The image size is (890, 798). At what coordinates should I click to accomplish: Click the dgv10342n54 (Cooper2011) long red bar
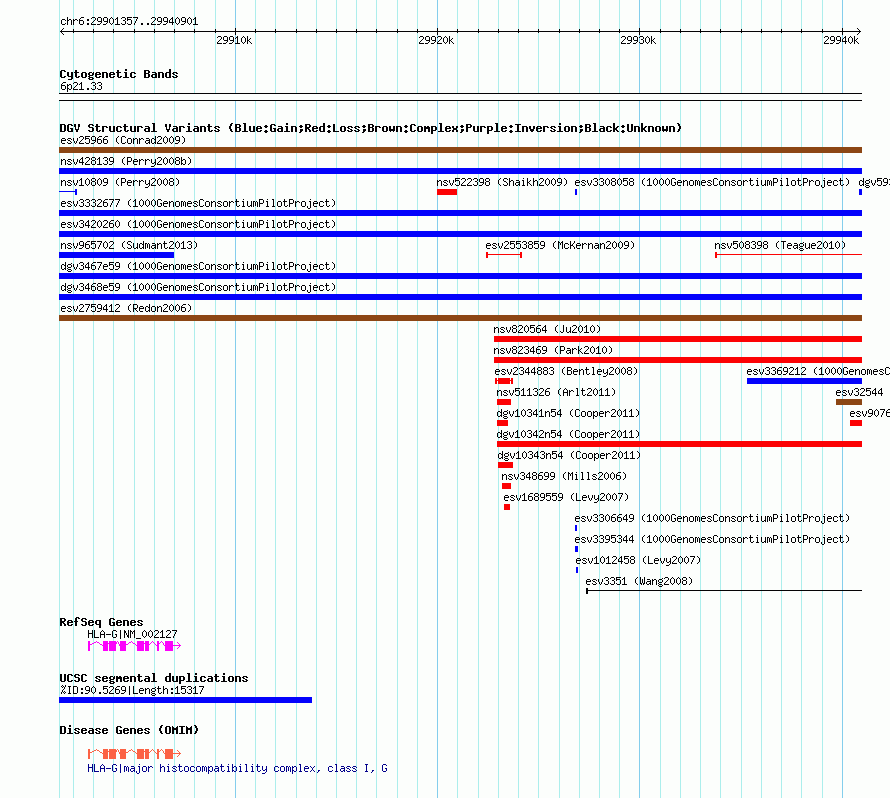[679, 444]
